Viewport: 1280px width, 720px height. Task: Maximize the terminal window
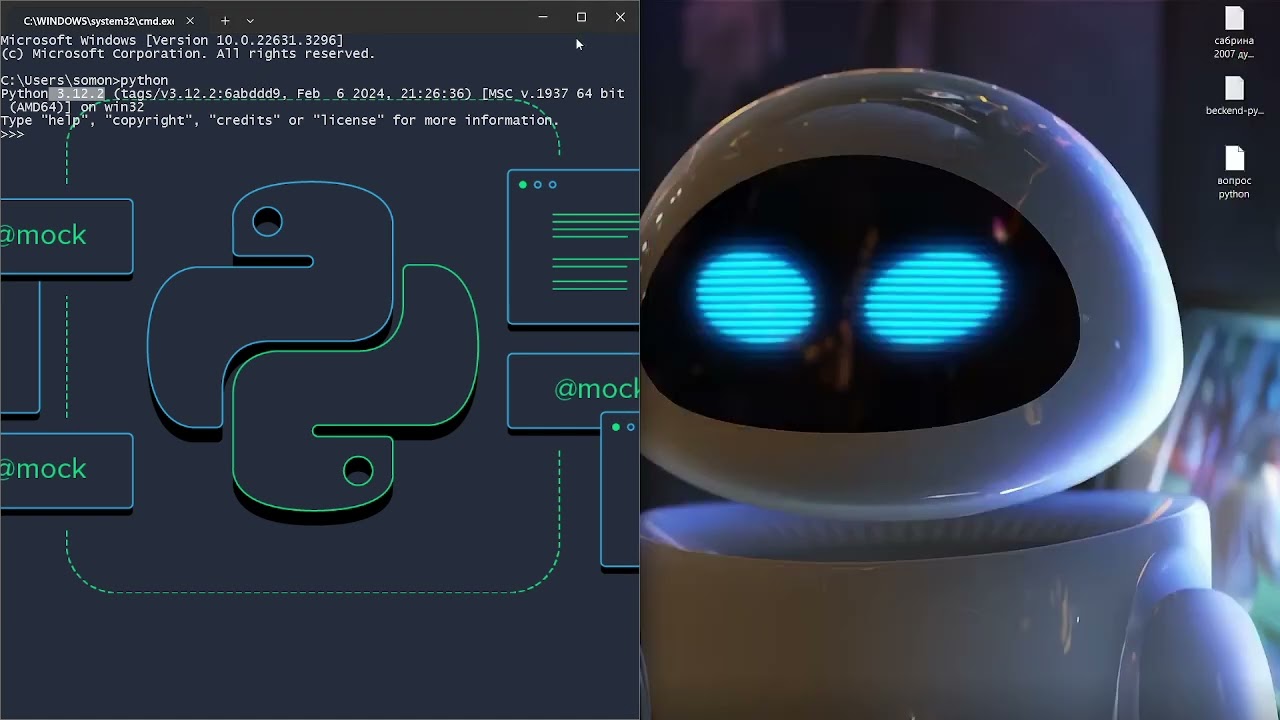click(581, 17)
